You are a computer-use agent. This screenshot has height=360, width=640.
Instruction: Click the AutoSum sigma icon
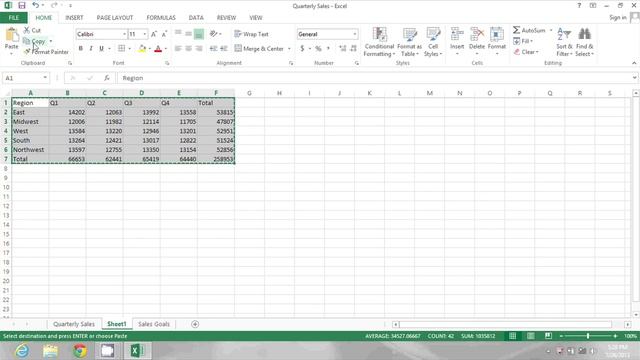(516, 30)
